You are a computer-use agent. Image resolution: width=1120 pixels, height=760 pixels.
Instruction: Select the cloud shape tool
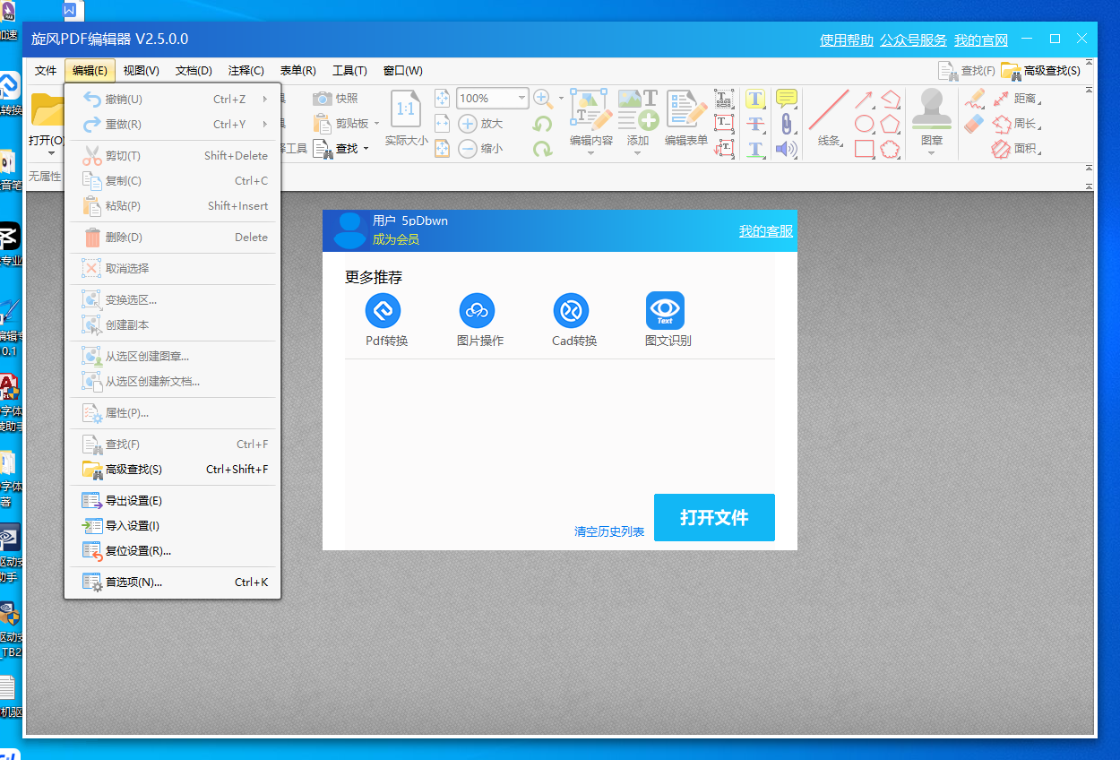tap(890, 149)
